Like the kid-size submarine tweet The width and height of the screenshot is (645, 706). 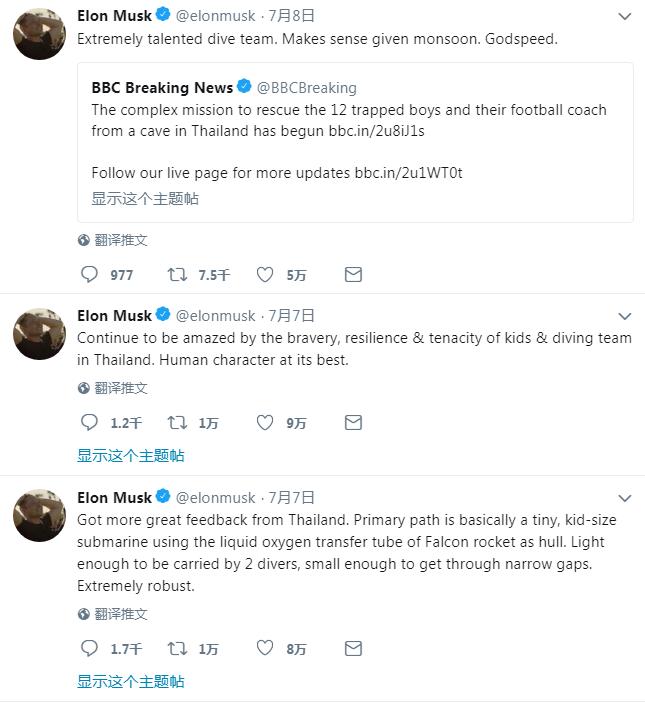[x=265, y=648]
